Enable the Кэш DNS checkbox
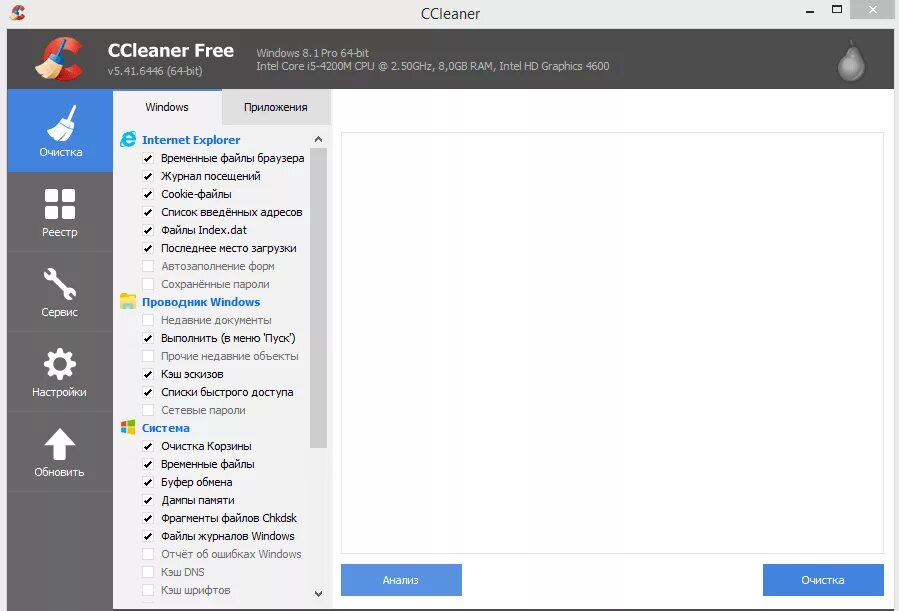This screenshot has height=611, width=899. pos(147,572)
